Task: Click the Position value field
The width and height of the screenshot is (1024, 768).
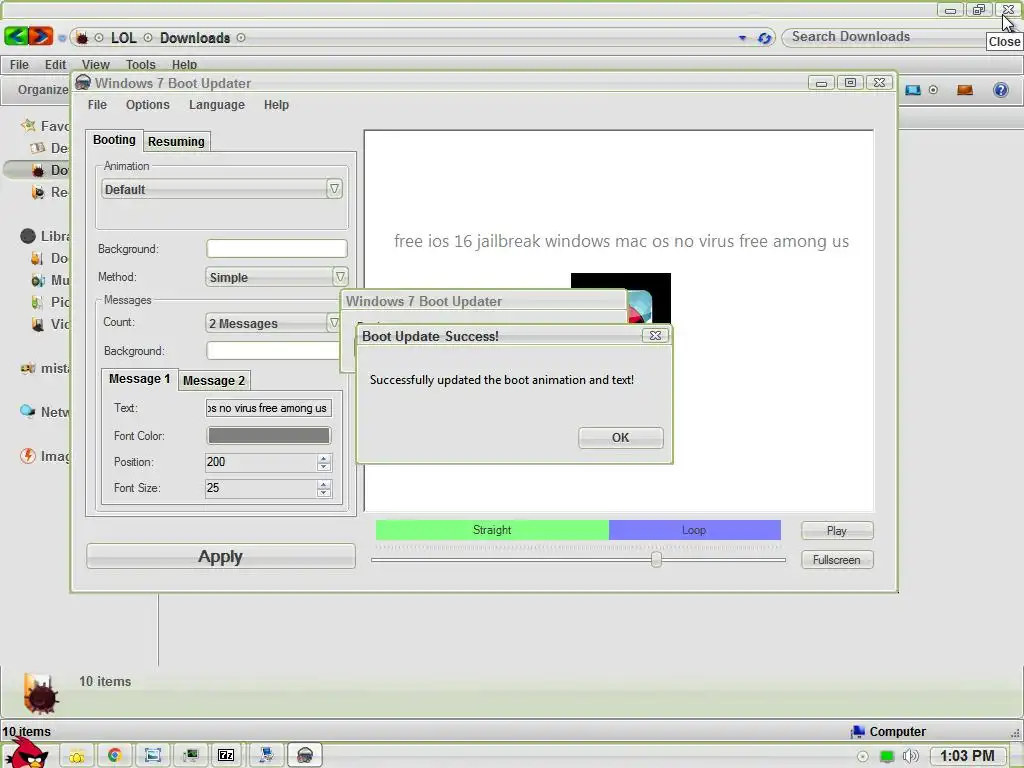Action: click(261, 462)
